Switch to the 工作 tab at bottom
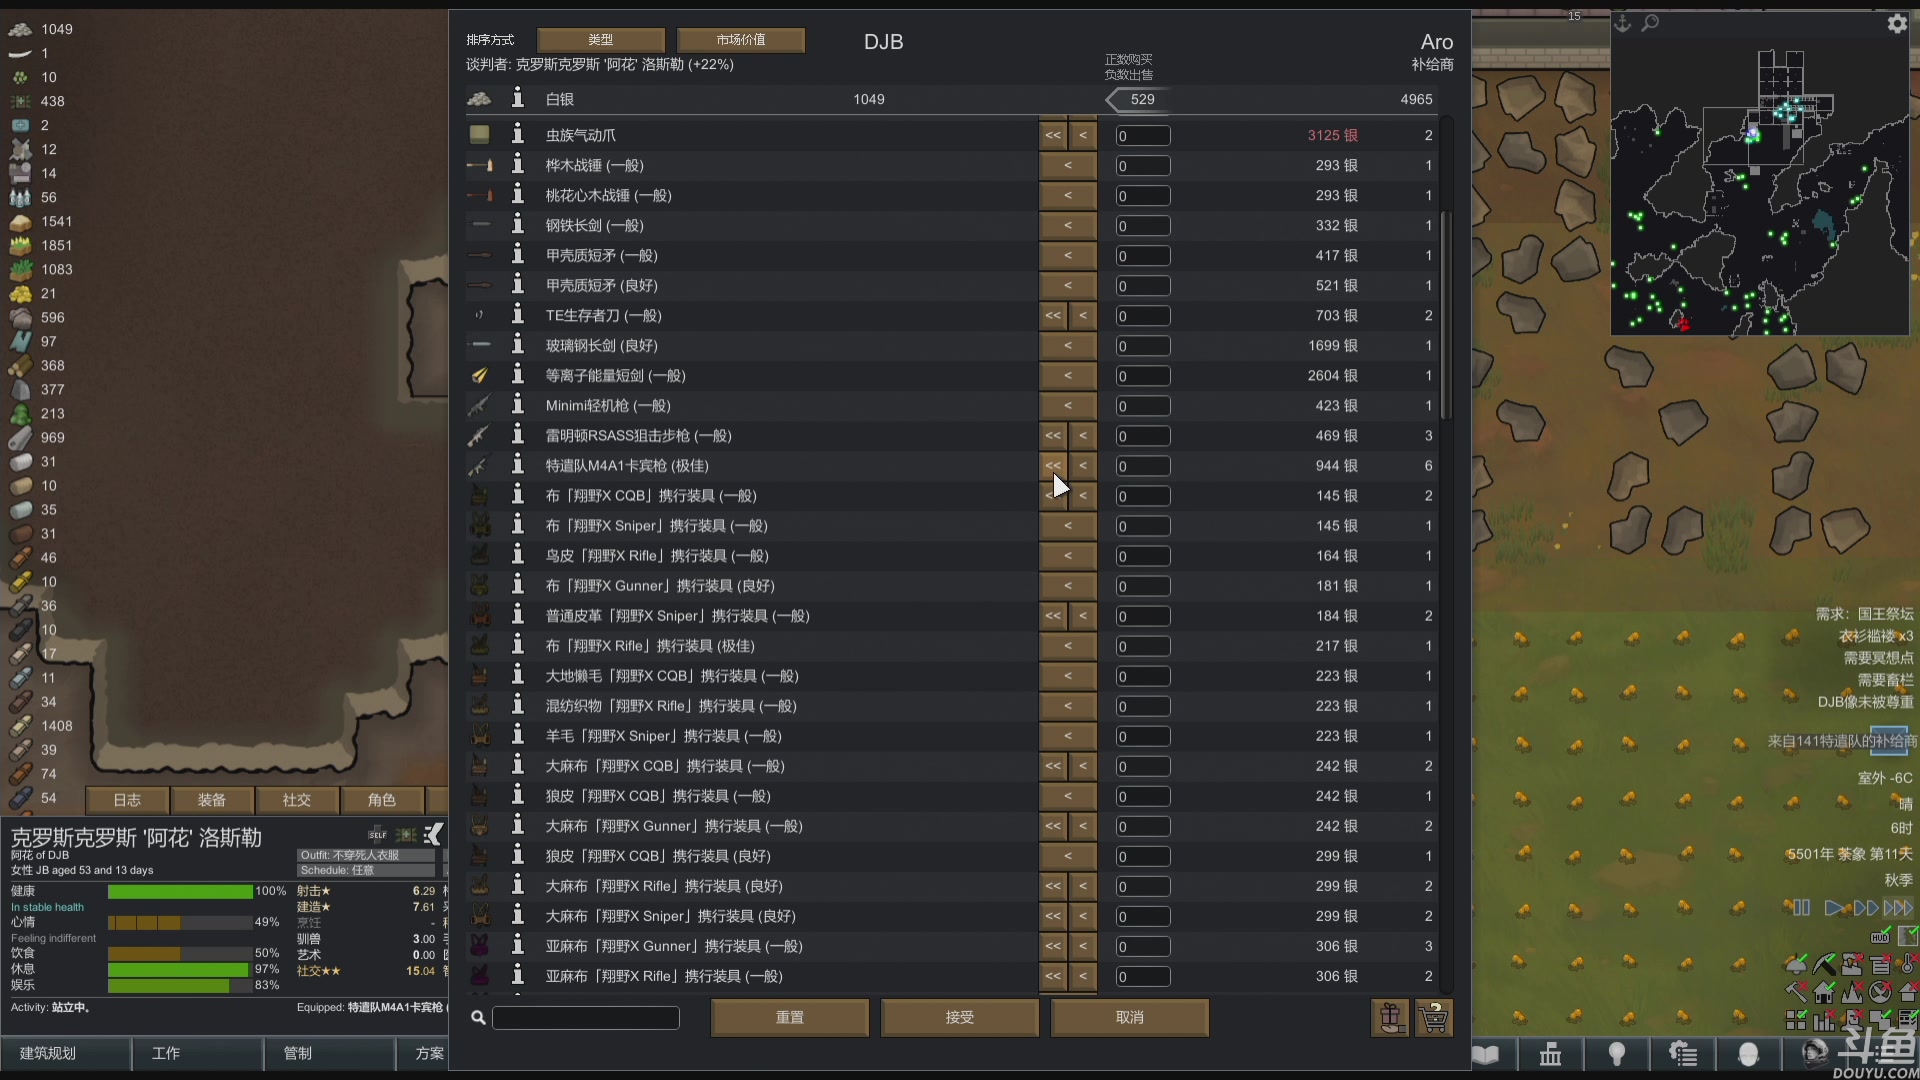This screenshot has width=1920, height=1080. click(166, 1053)
